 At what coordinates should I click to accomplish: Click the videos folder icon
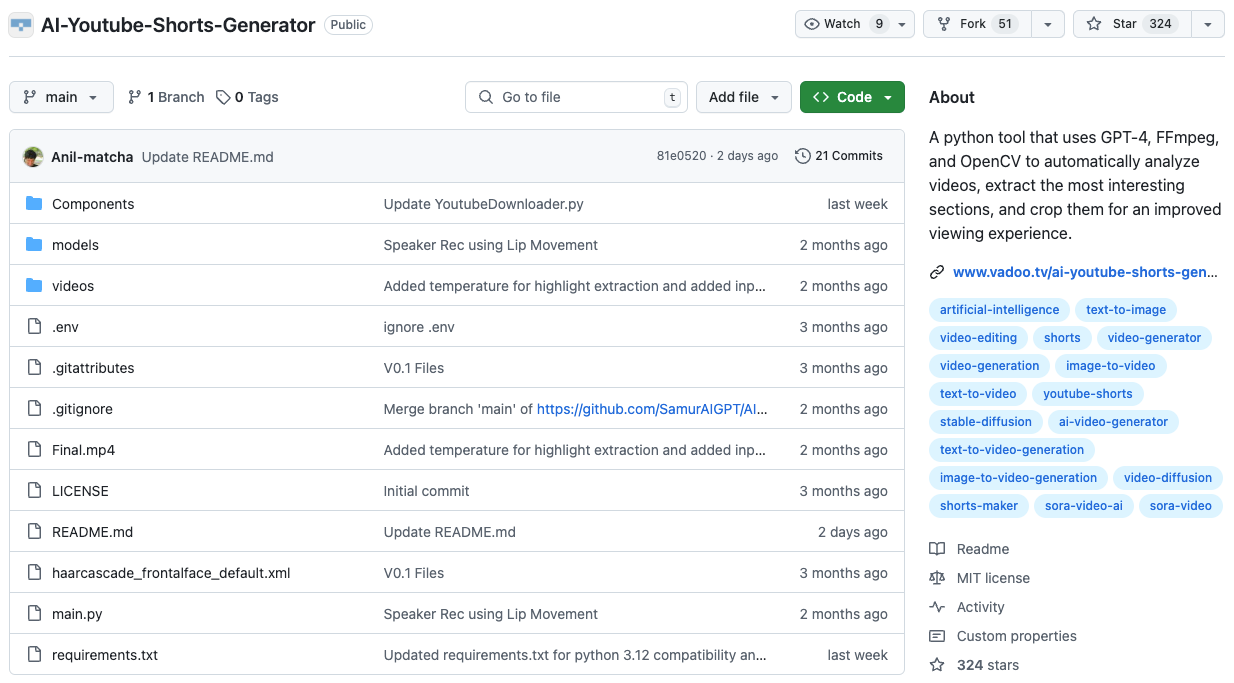[x=34, y=285]
